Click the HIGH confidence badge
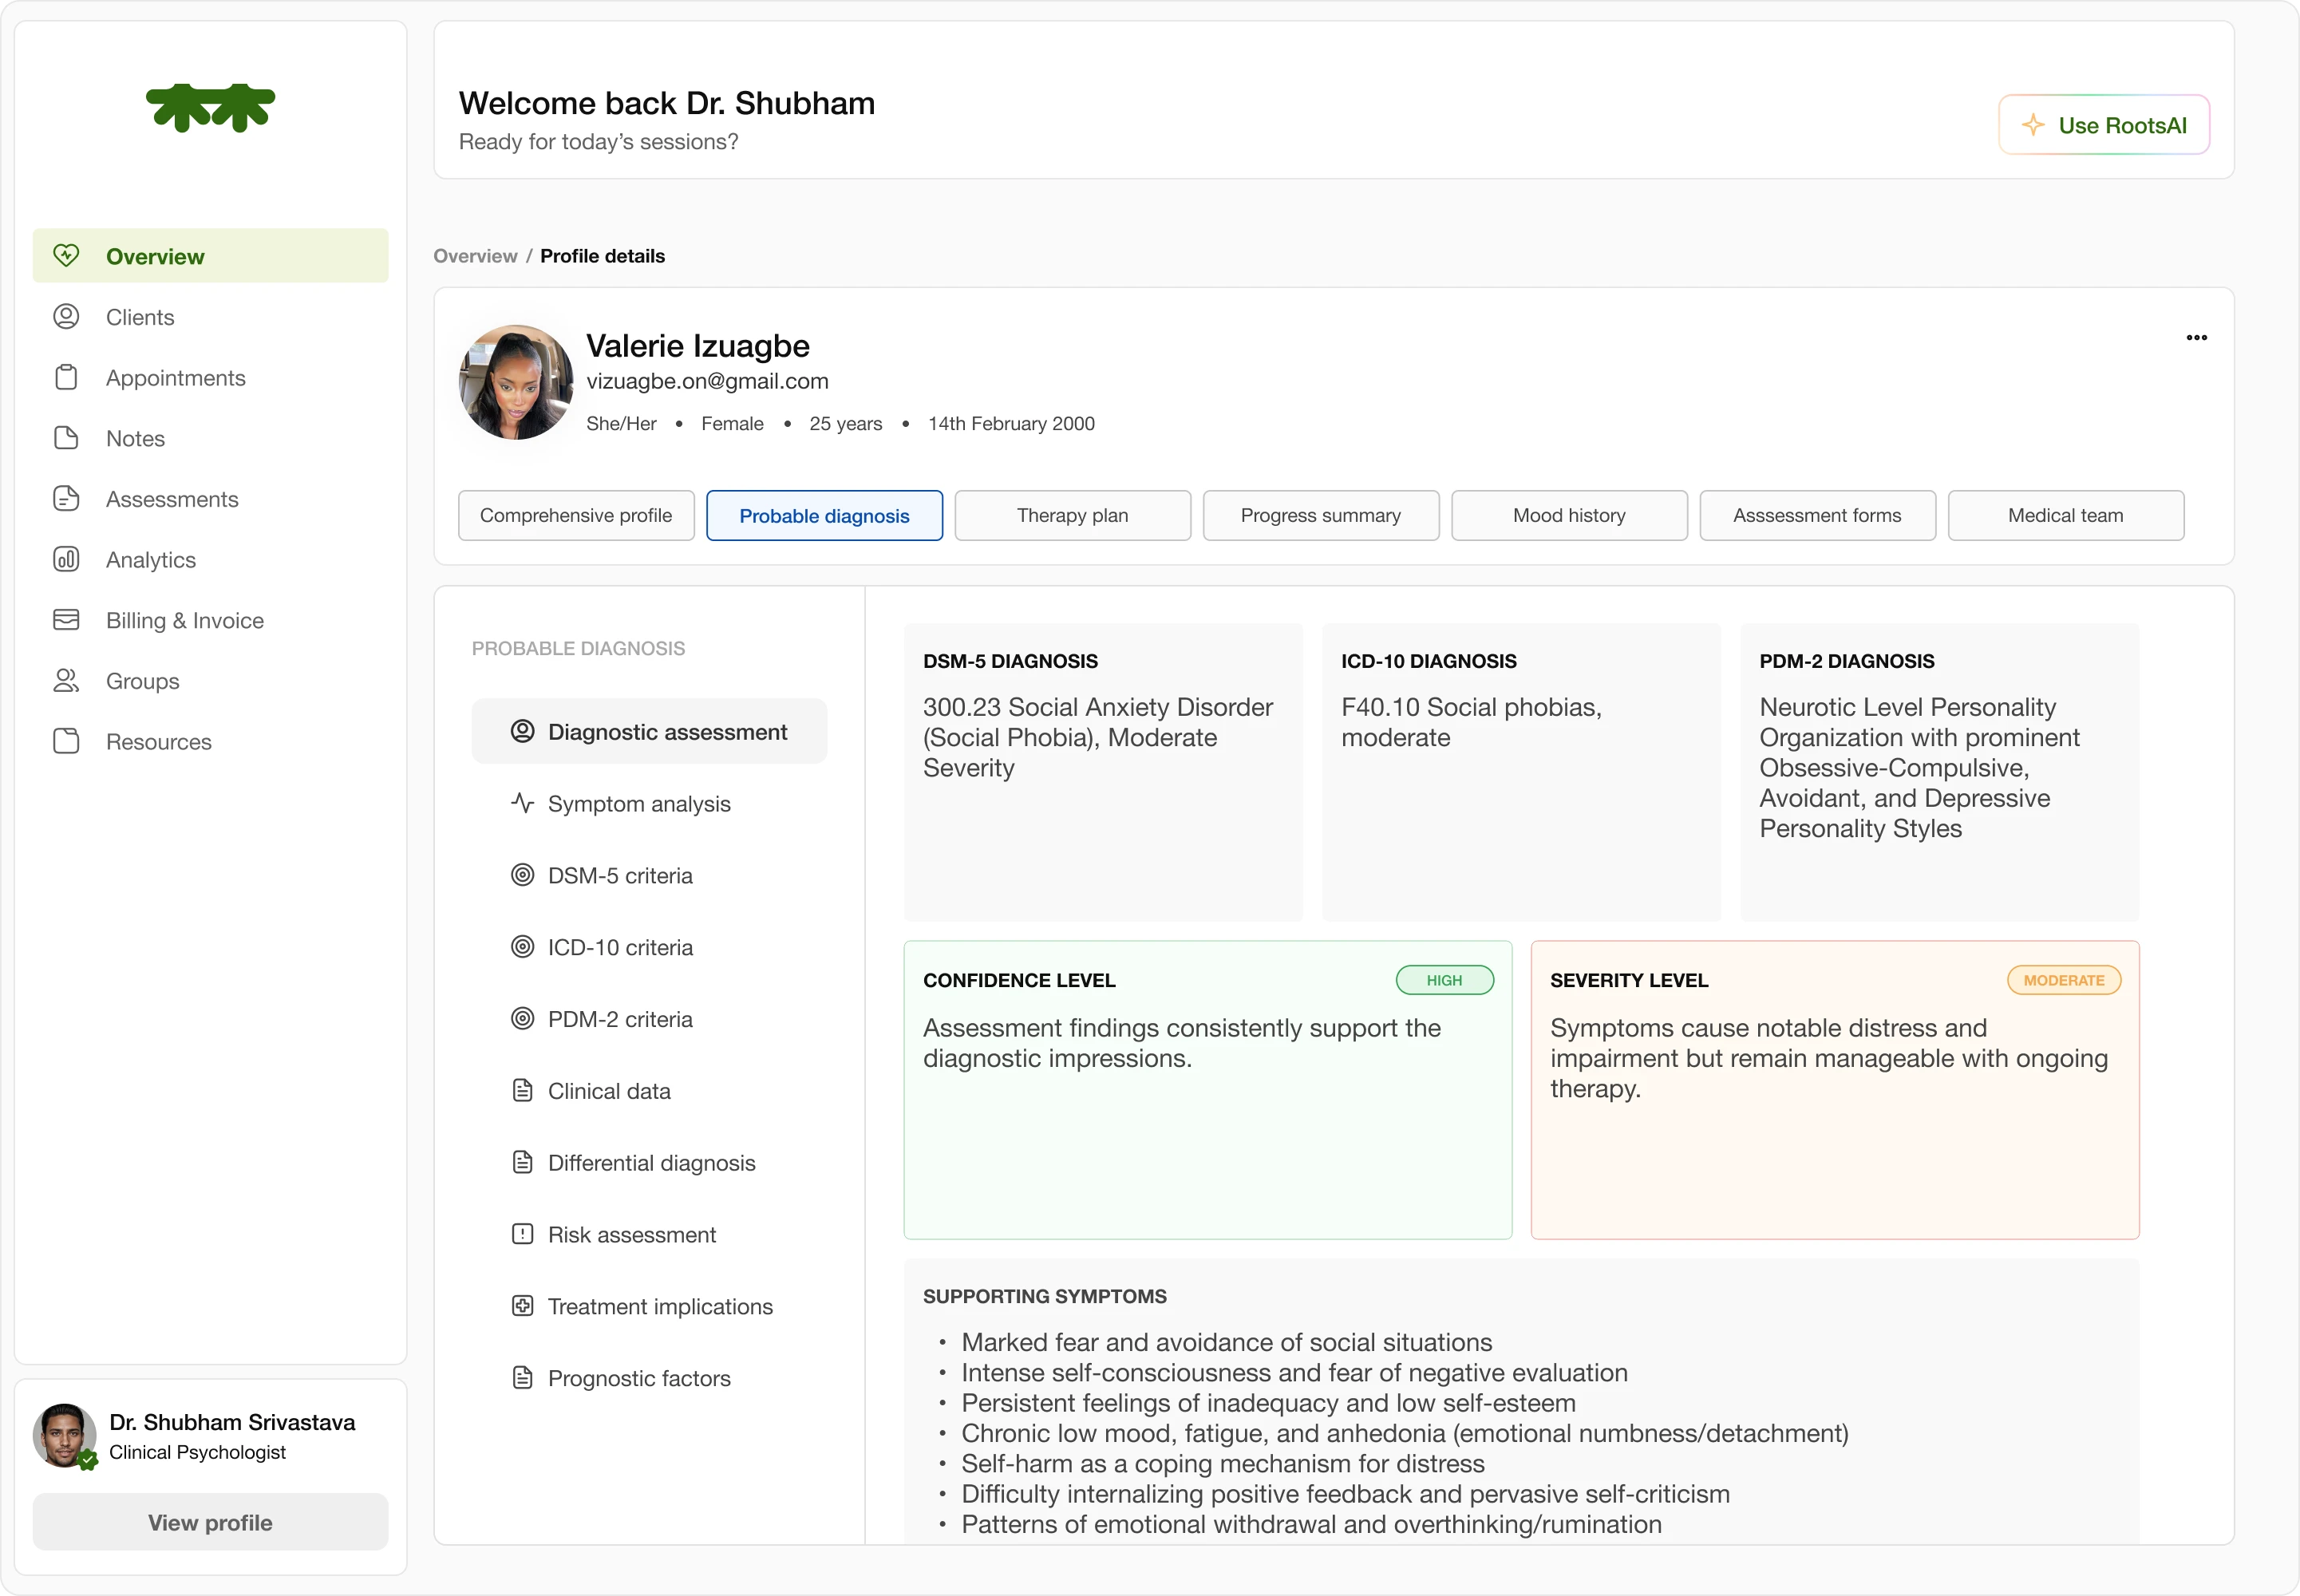 pos(1444,980)
